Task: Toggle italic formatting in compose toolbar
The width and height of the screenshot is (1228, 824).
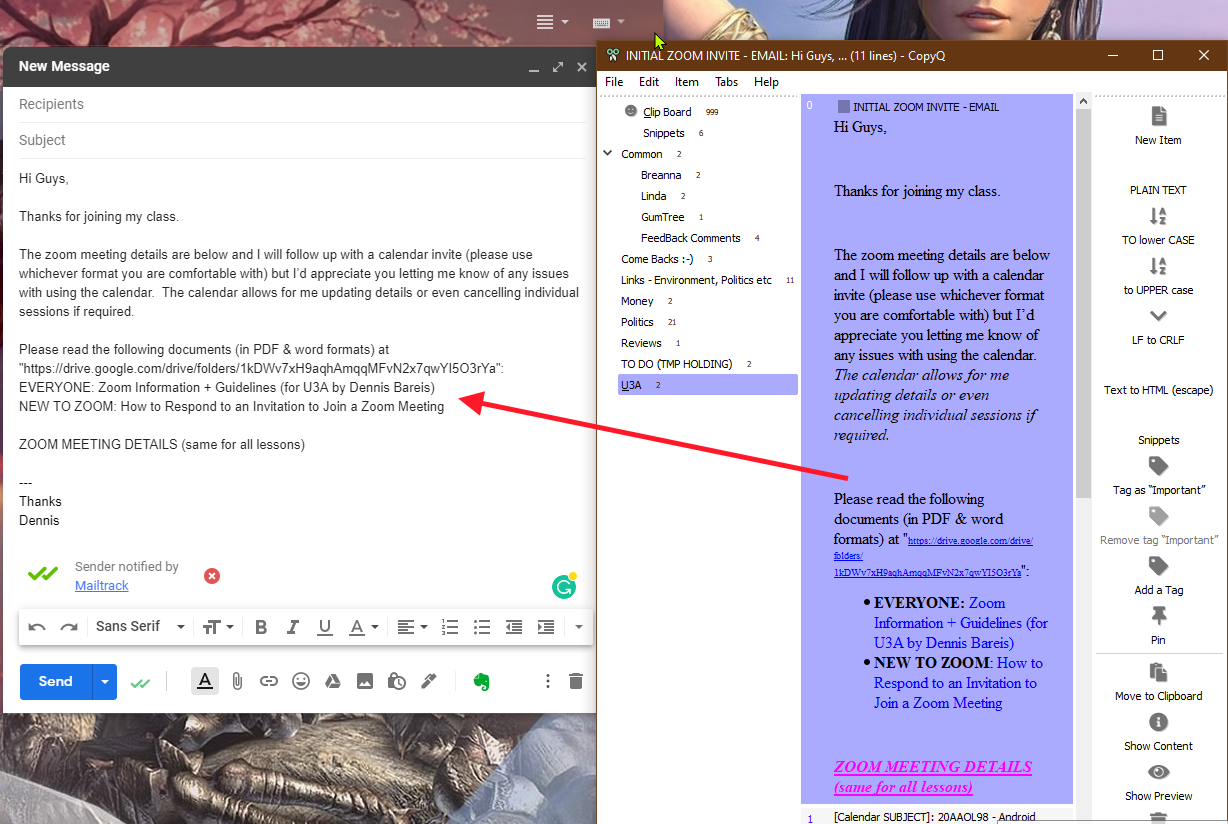Action: [x=293, y=627]
